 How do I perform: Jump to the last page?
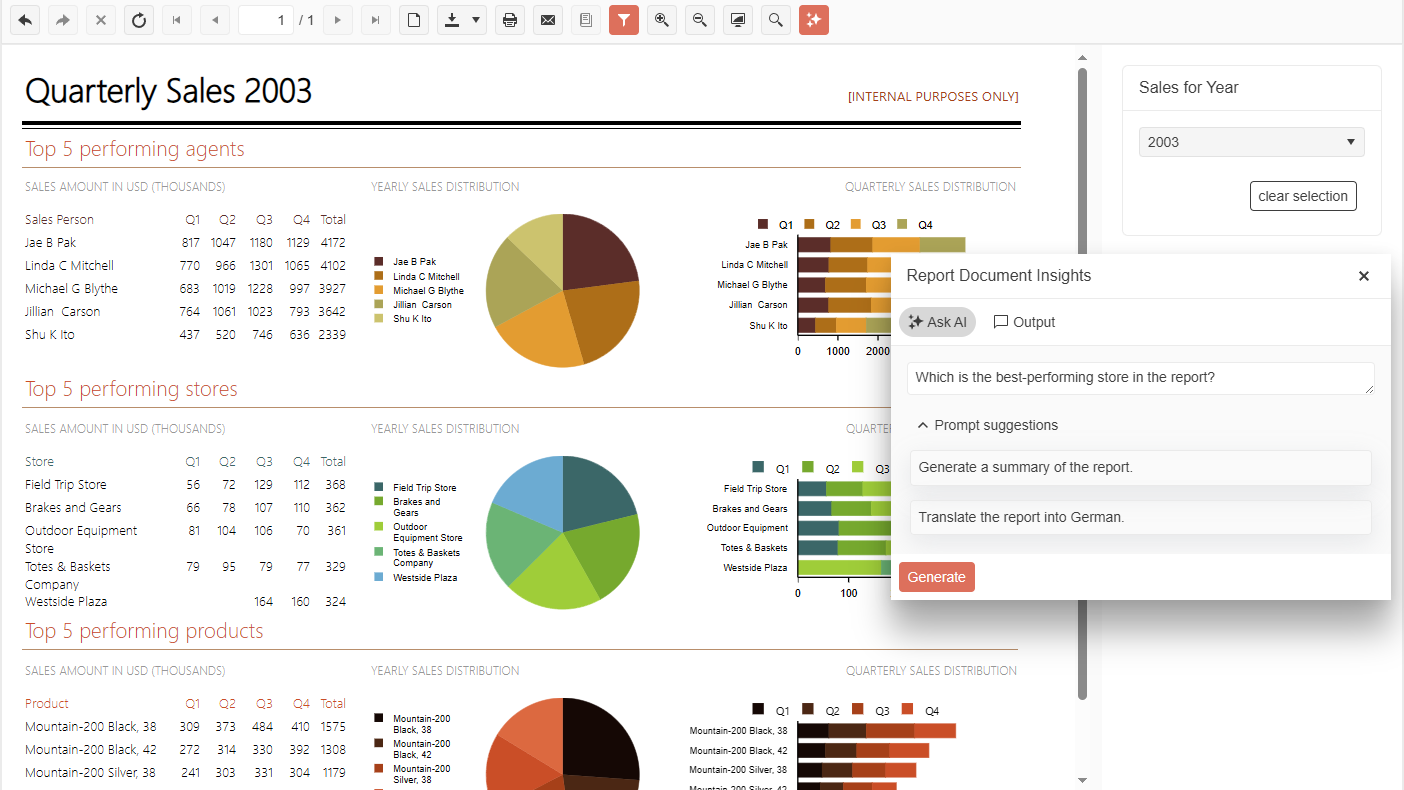pos(375,20)
